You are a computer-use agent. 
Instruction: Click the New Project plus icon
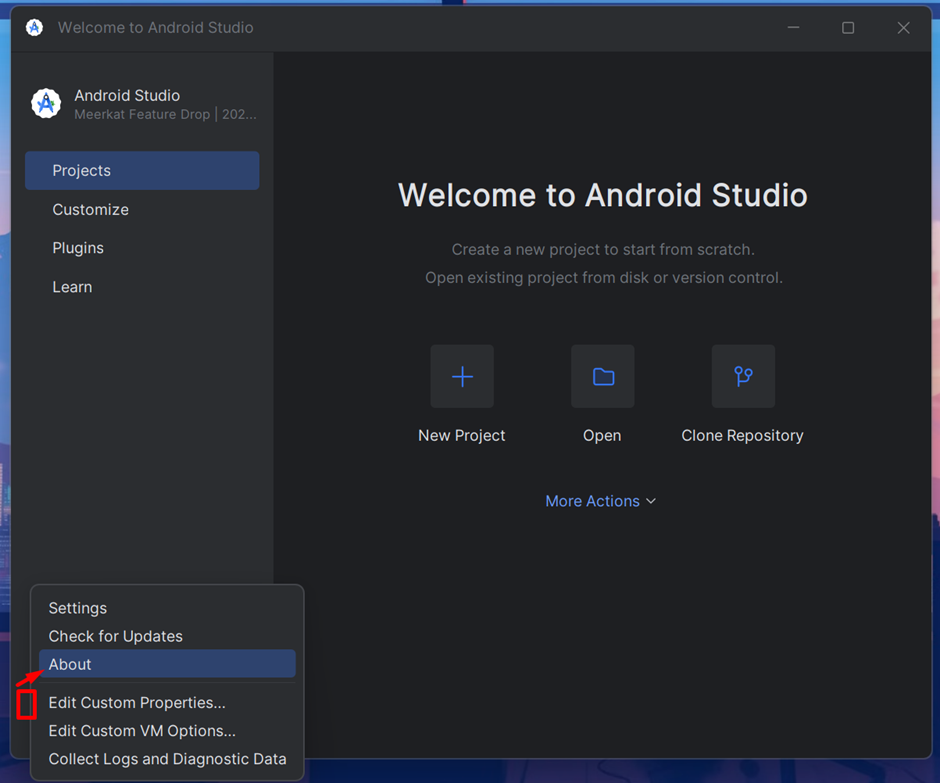click(462, 377)
